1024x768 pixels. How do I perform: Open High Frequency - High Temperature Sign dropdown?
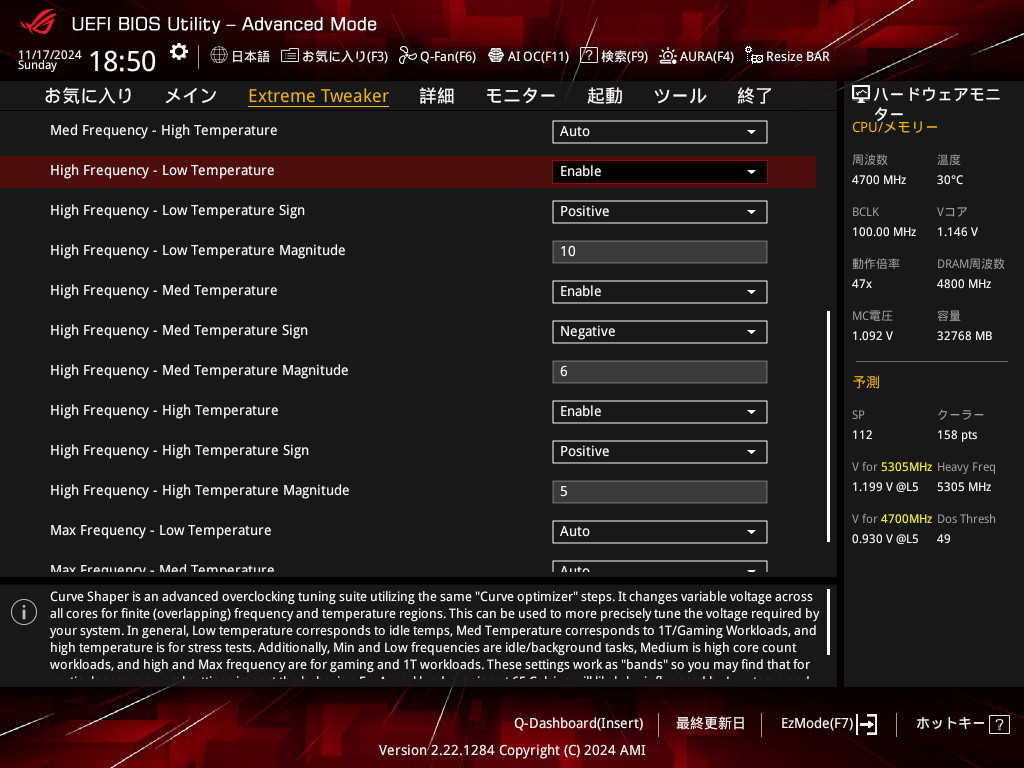(660, 451)
